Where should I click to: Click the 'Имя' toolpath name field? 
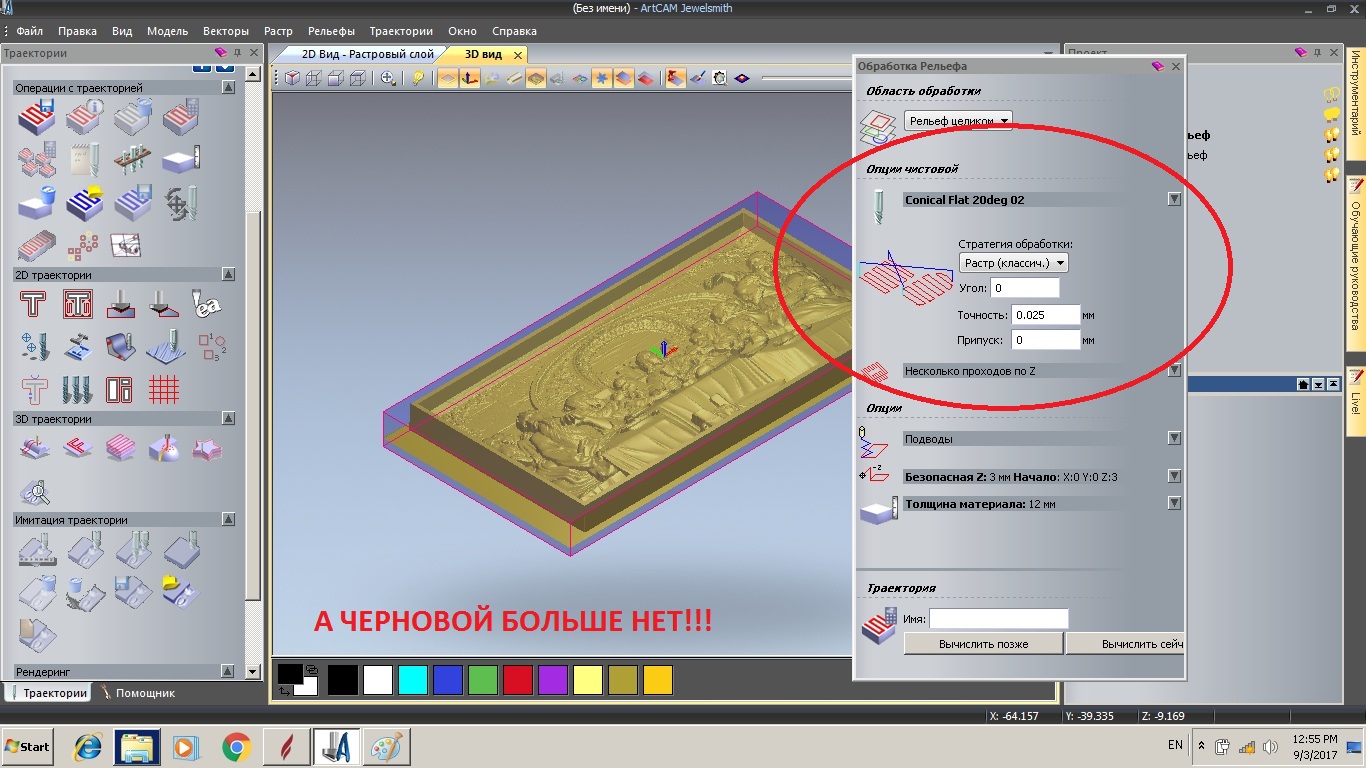click(x=999, y=619)
